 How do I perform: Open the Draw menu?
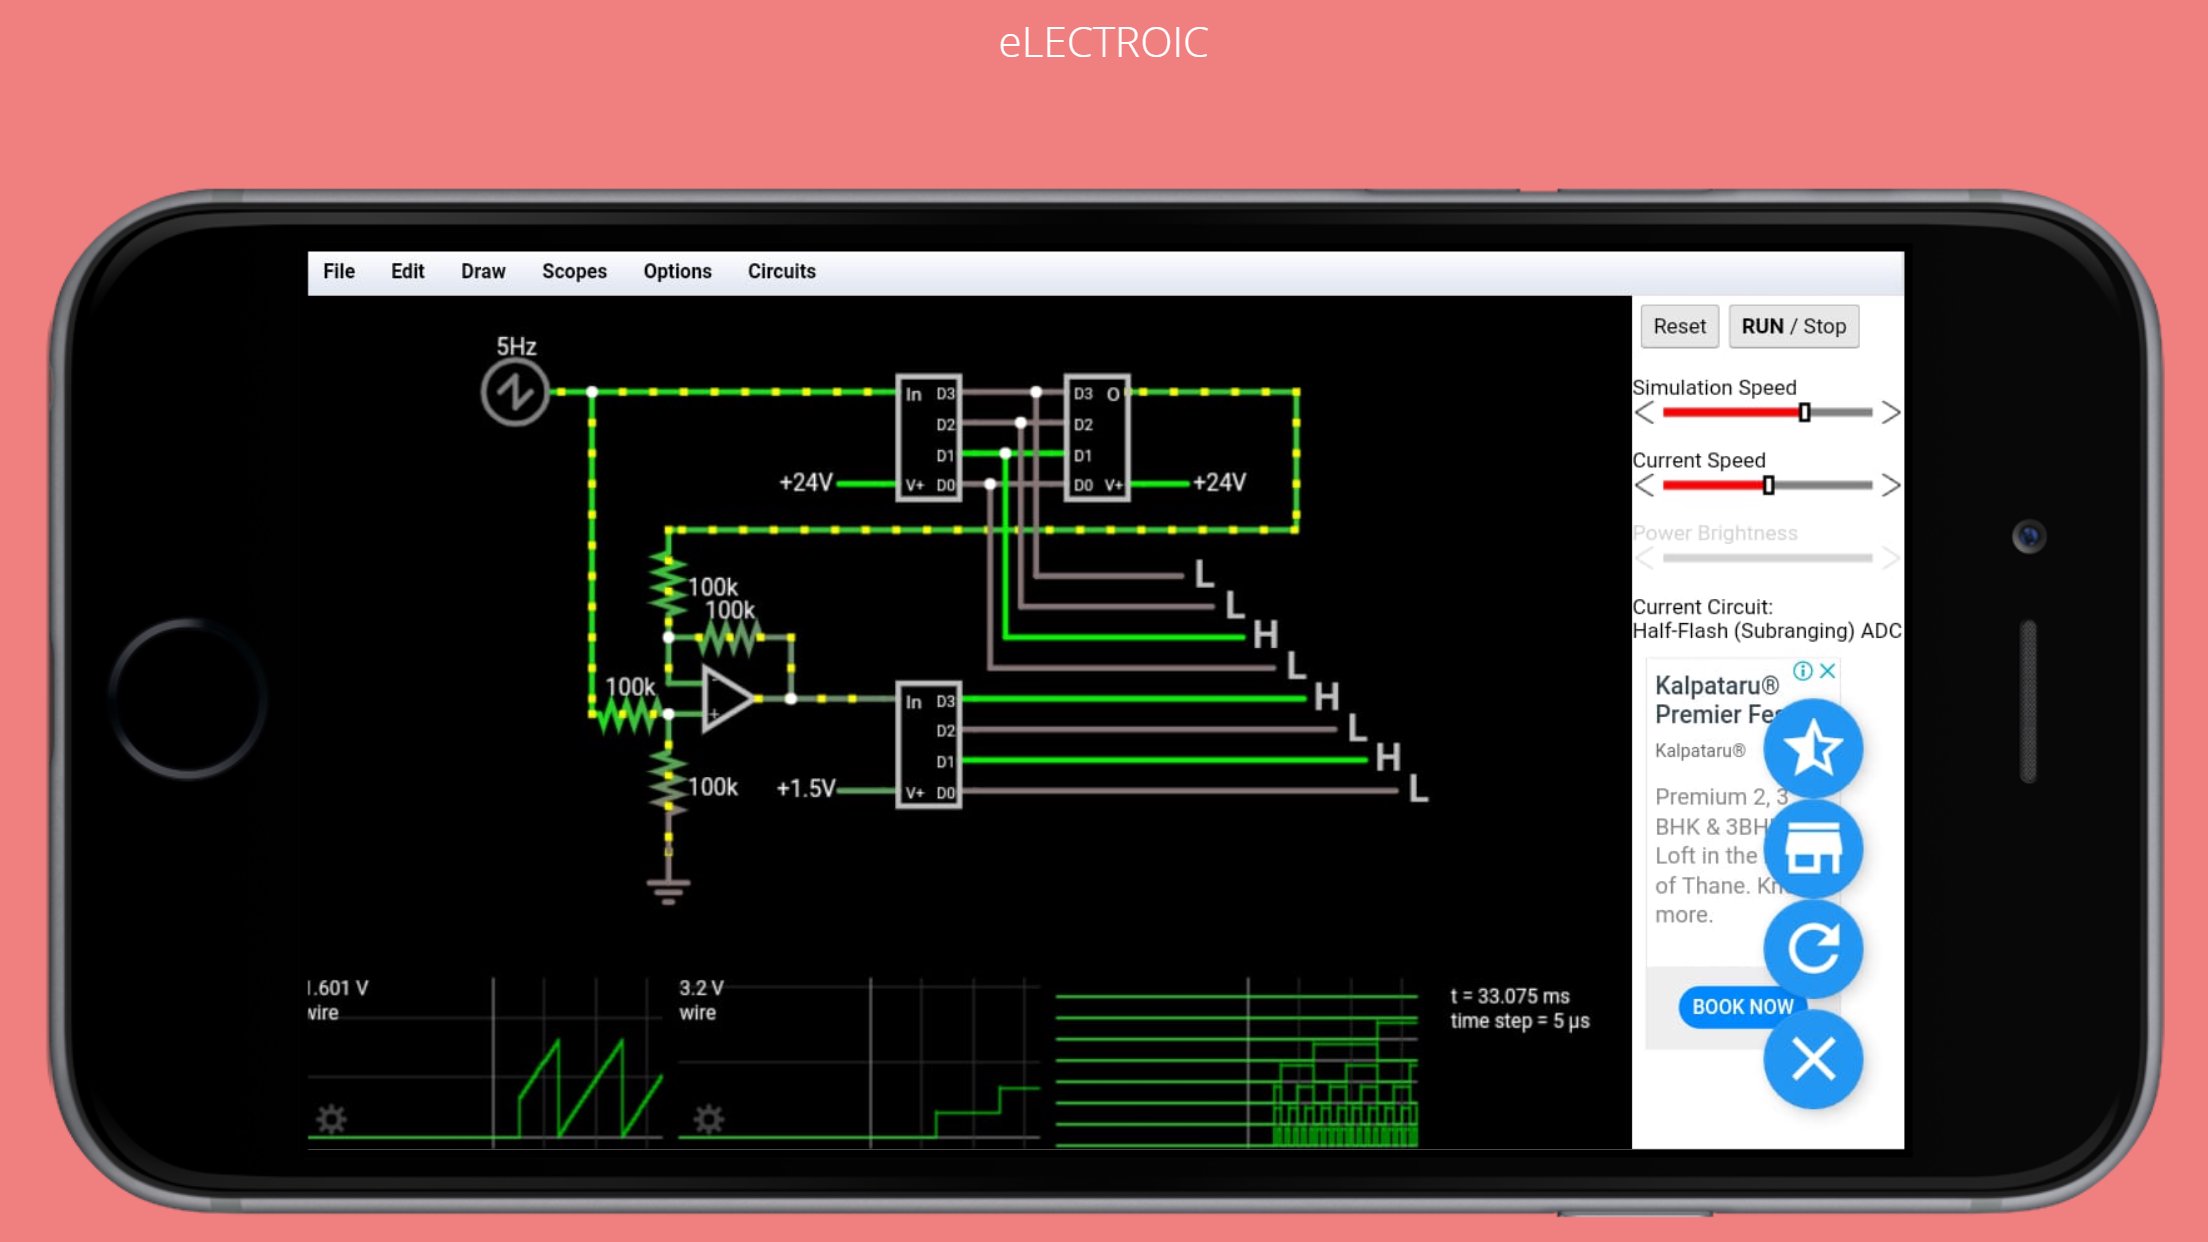pos(483,271)
